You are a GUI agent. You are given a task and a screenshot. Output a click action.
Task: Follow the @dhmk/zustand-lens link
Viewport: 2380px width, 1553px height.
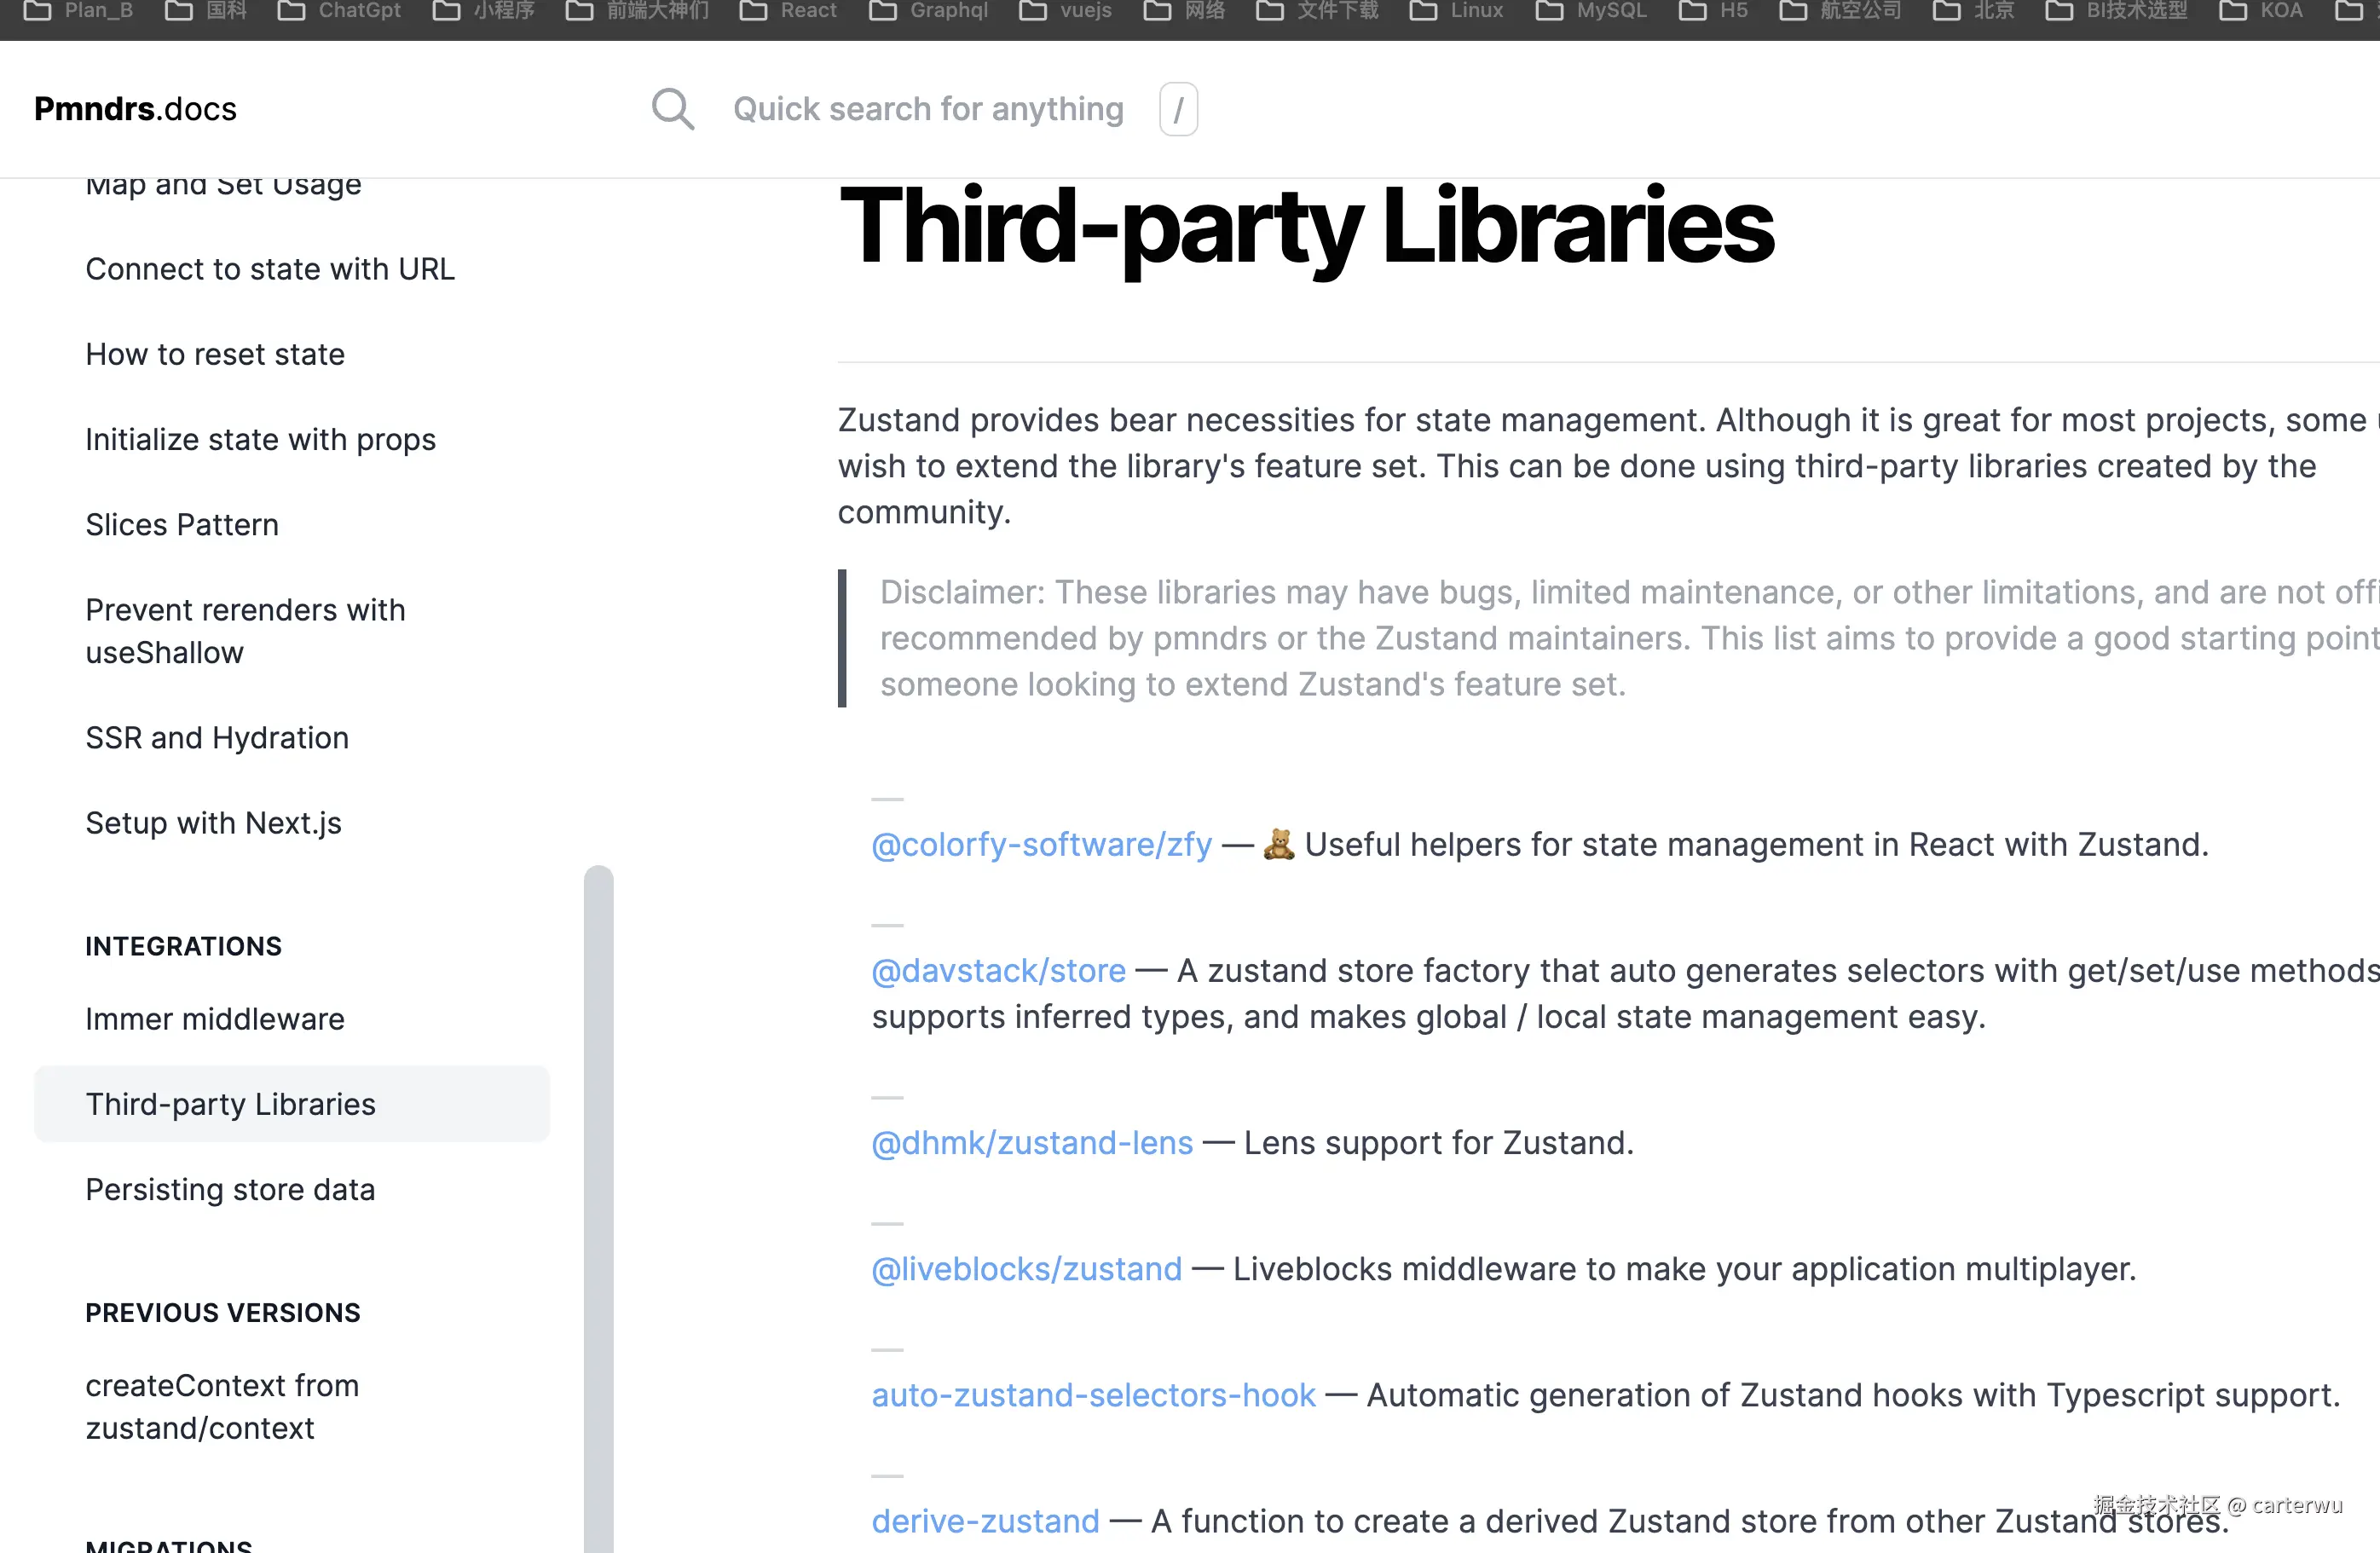pos(1032,1143)
